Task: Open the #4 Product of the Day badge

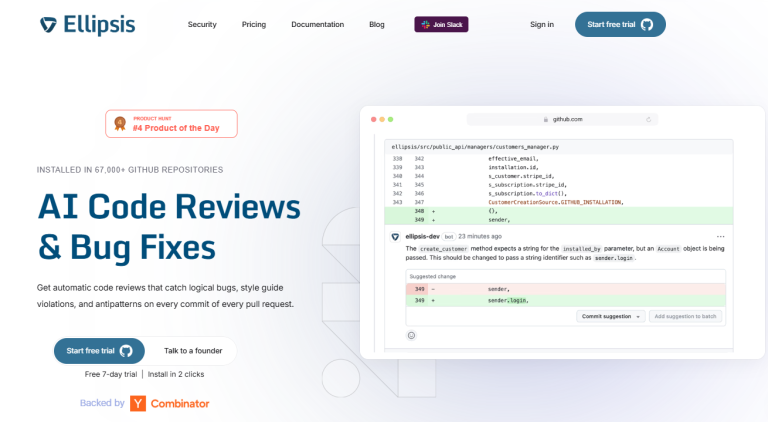Action: (172, 123)
